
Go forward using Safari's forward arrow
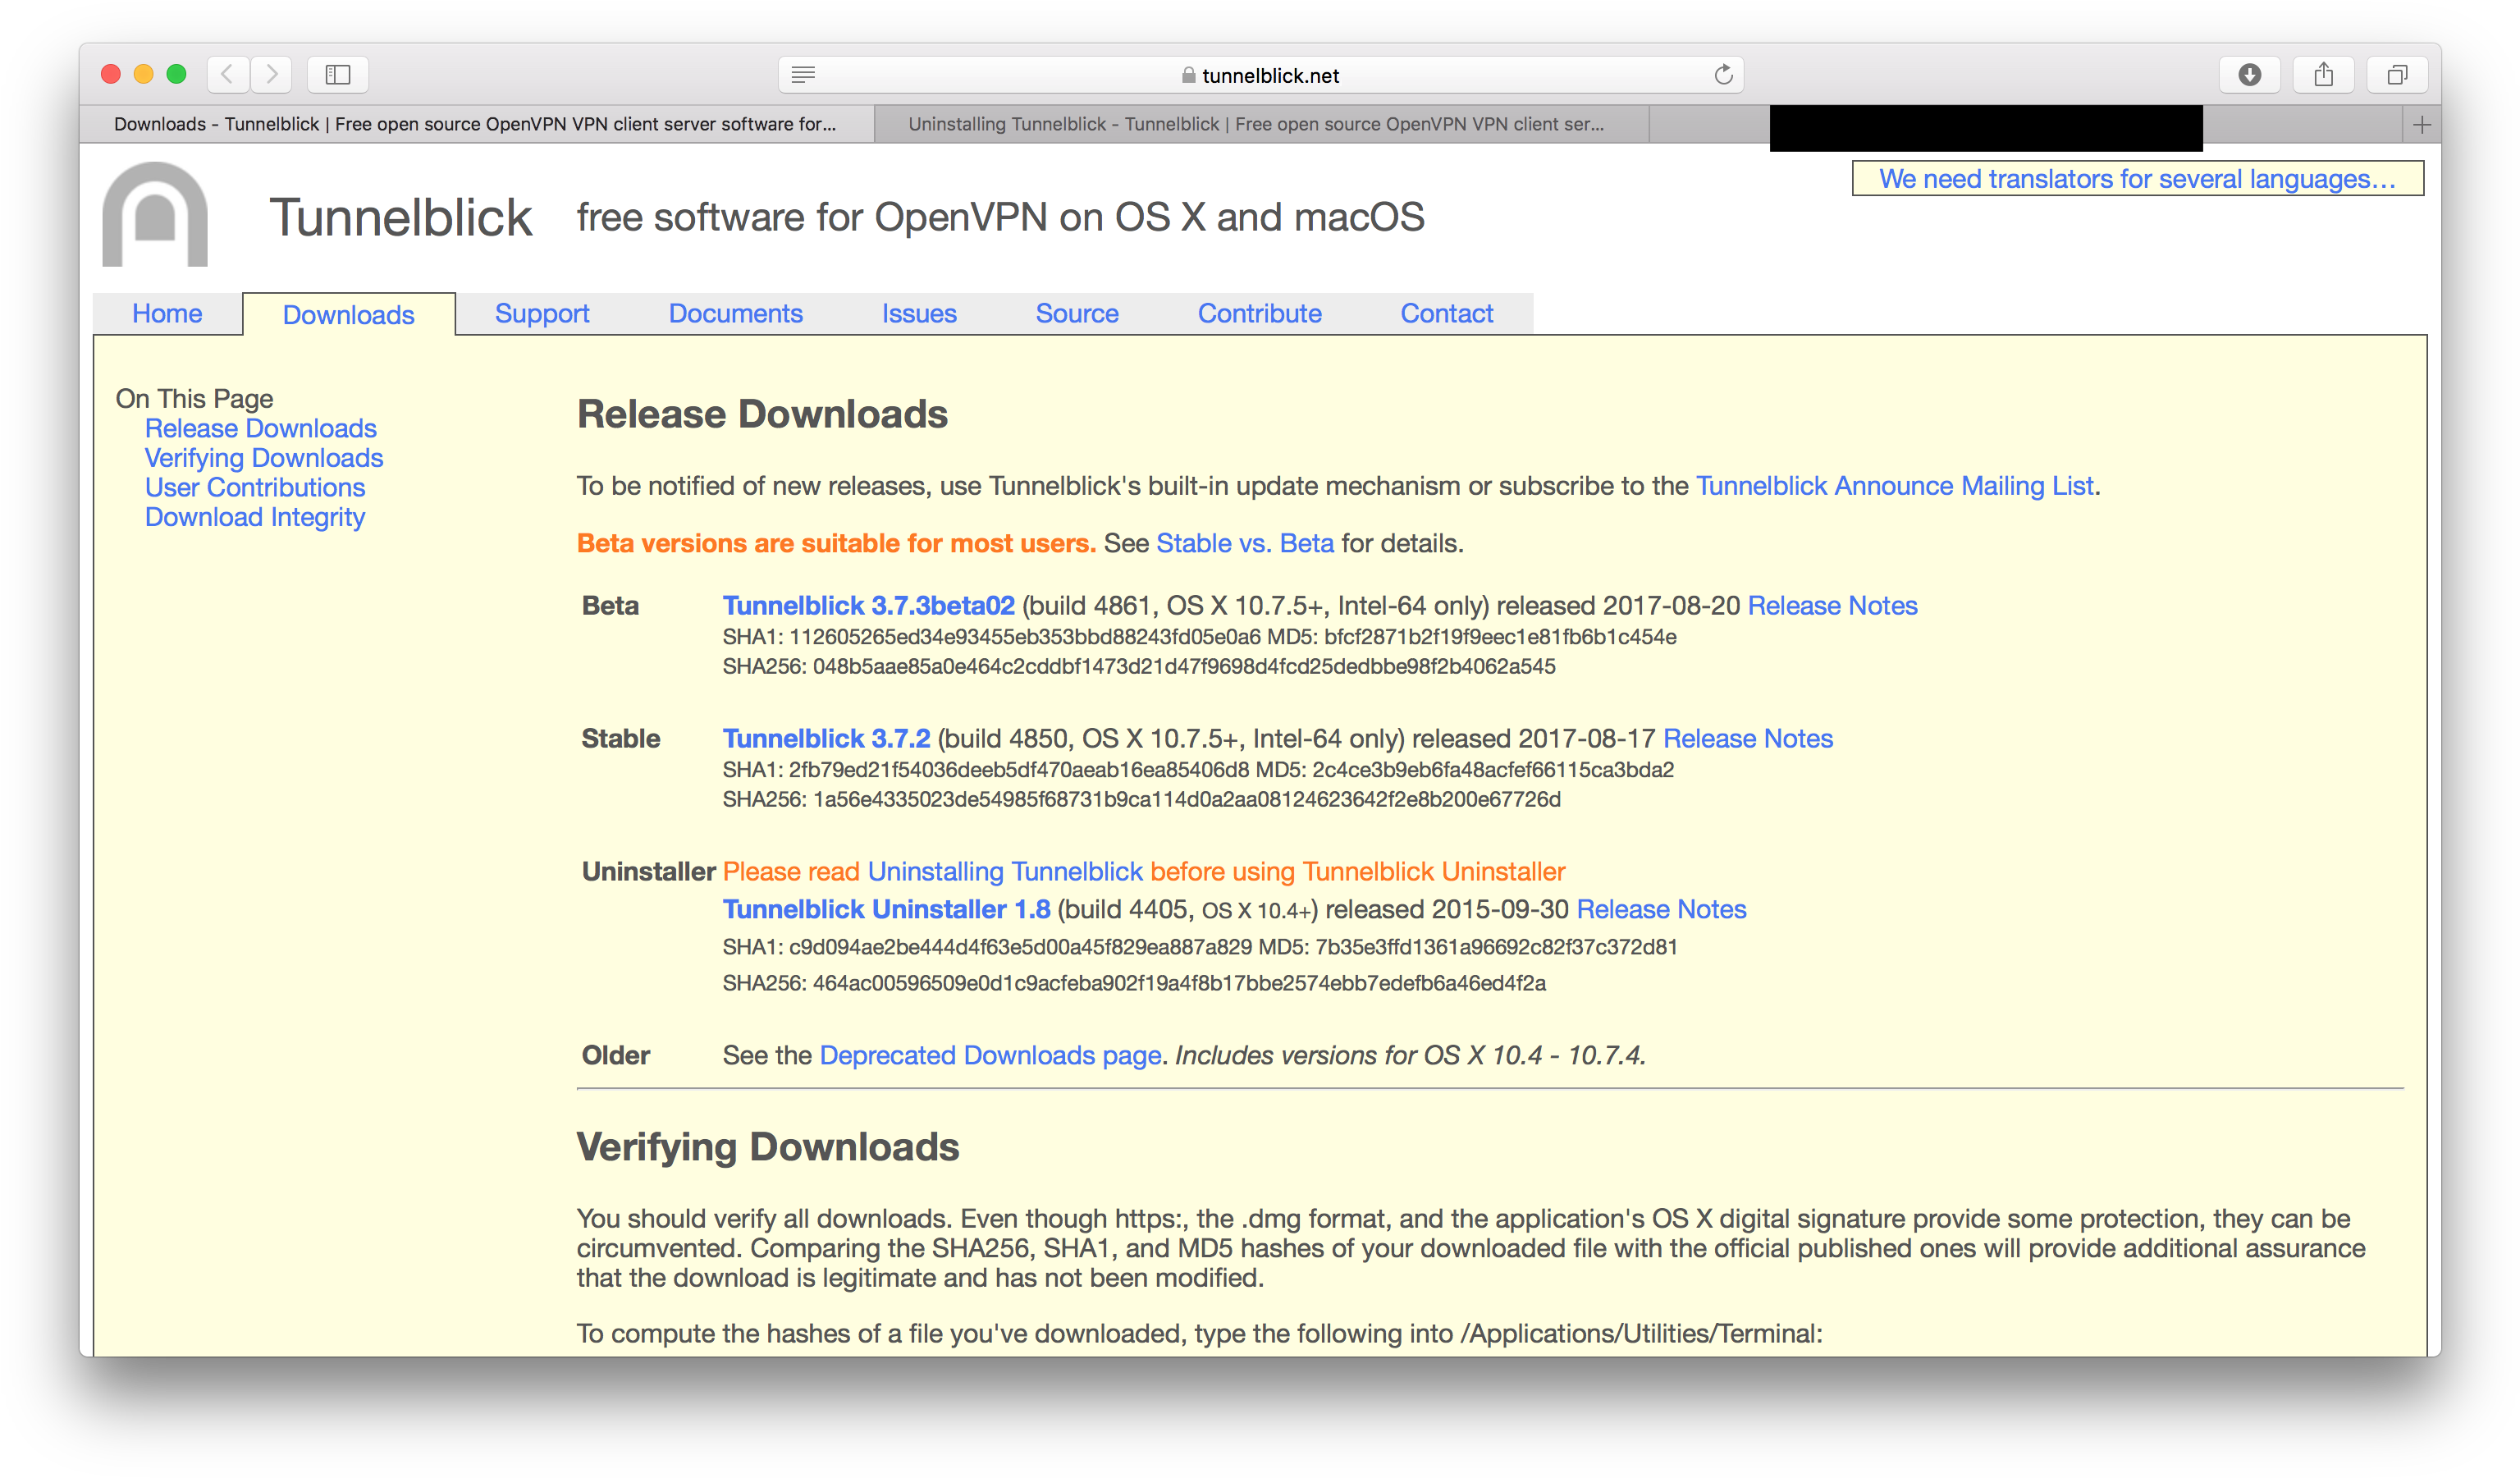271,74
